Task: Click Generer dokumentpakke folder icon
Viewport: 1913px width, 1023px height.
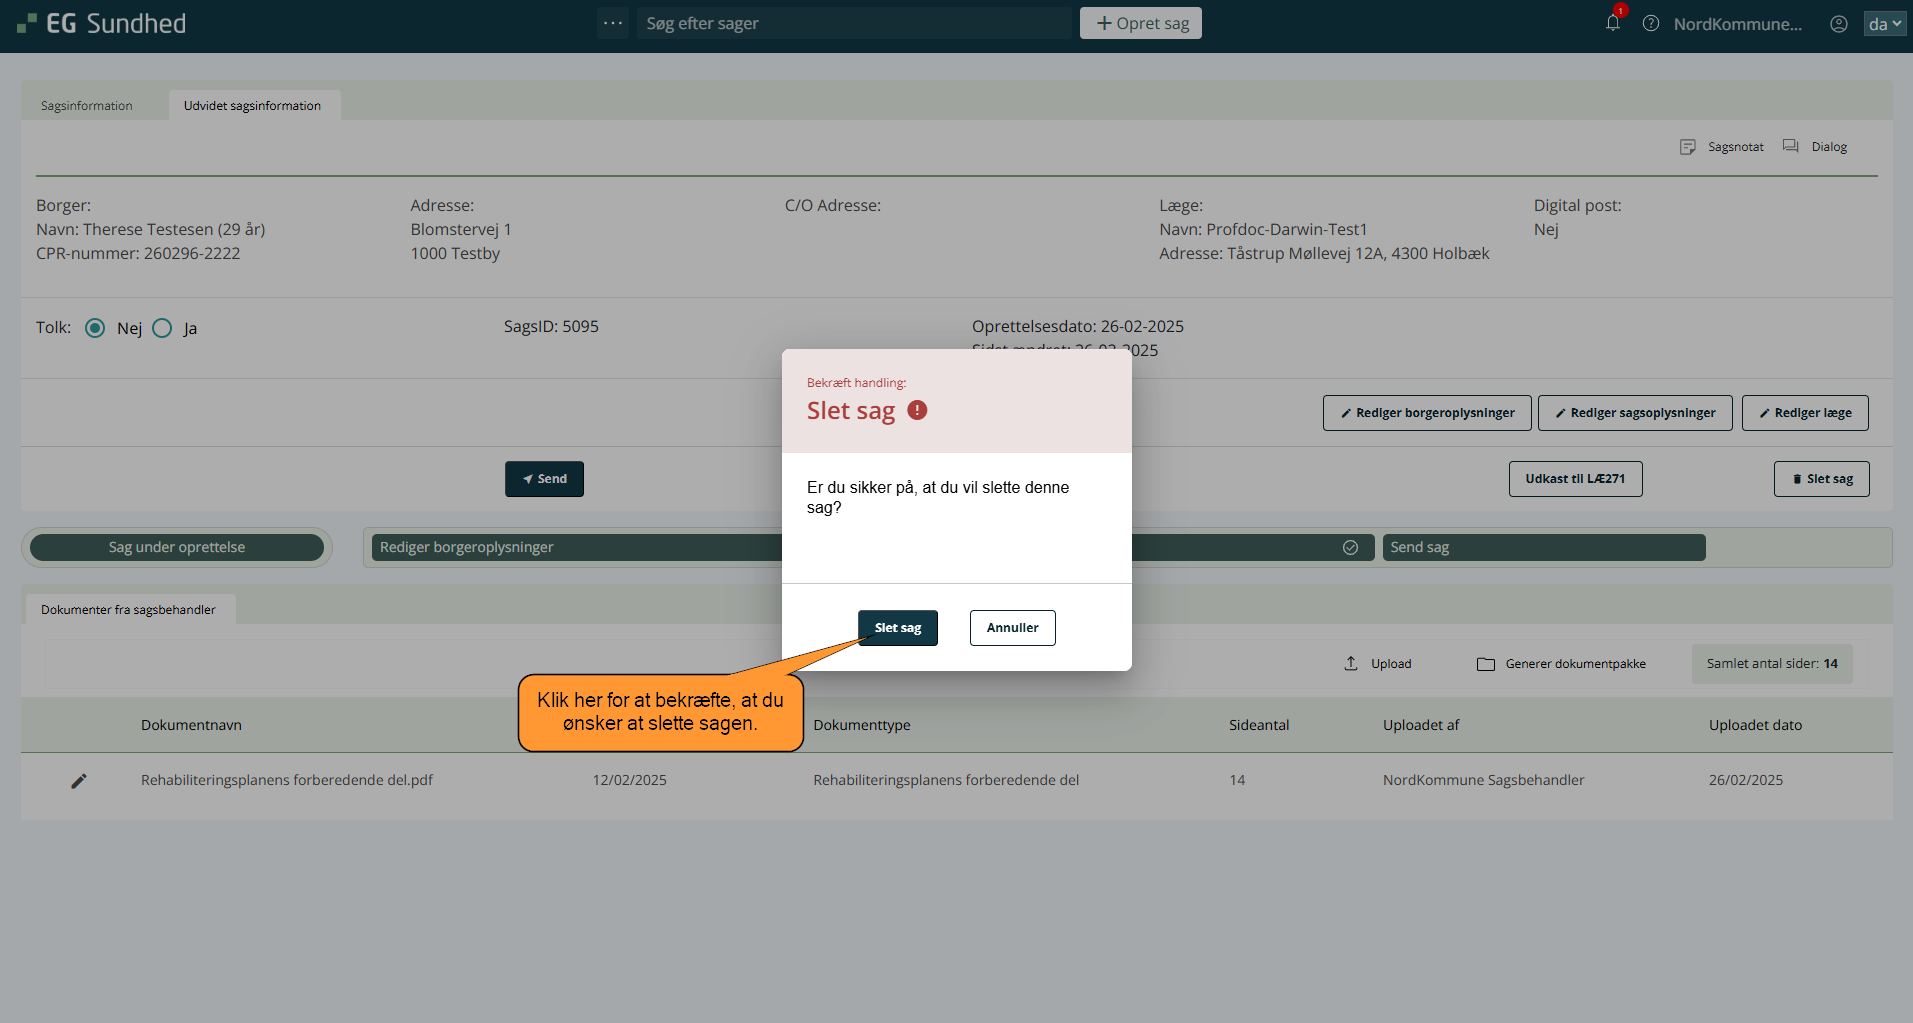Action: pos(1486,664)
